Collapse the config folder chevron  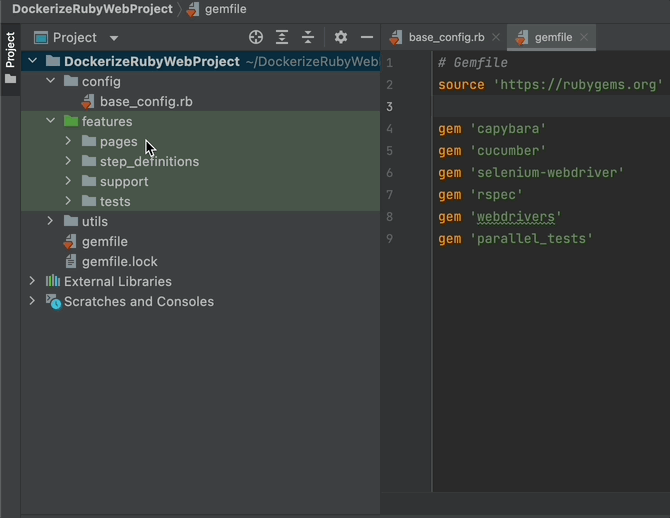(50, 80)
